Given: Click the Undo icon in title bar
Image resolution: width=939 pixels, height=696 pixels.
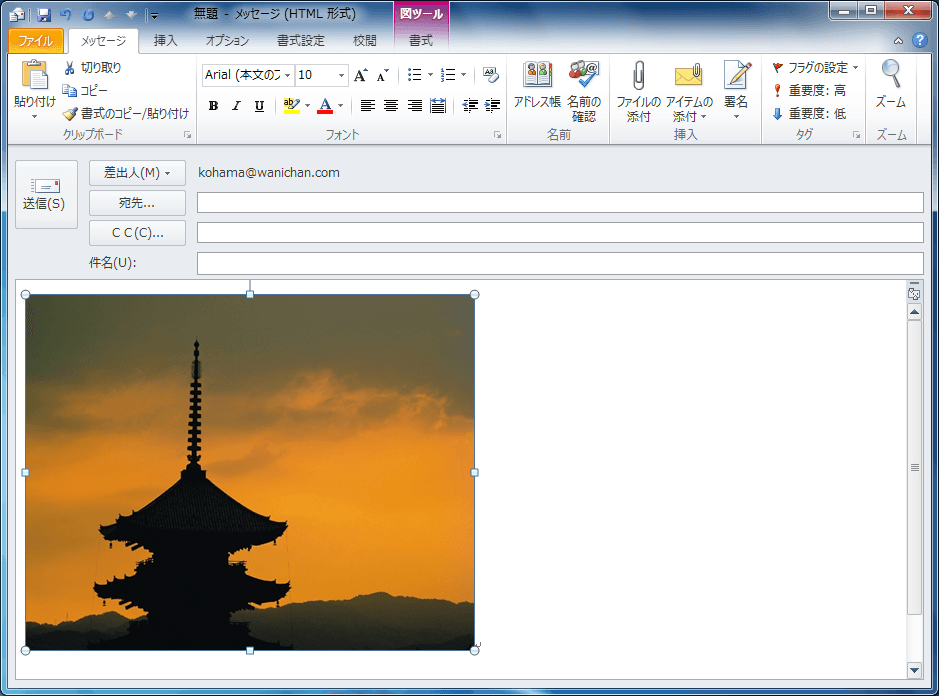Looking at the screenshot, I should 66,14.
